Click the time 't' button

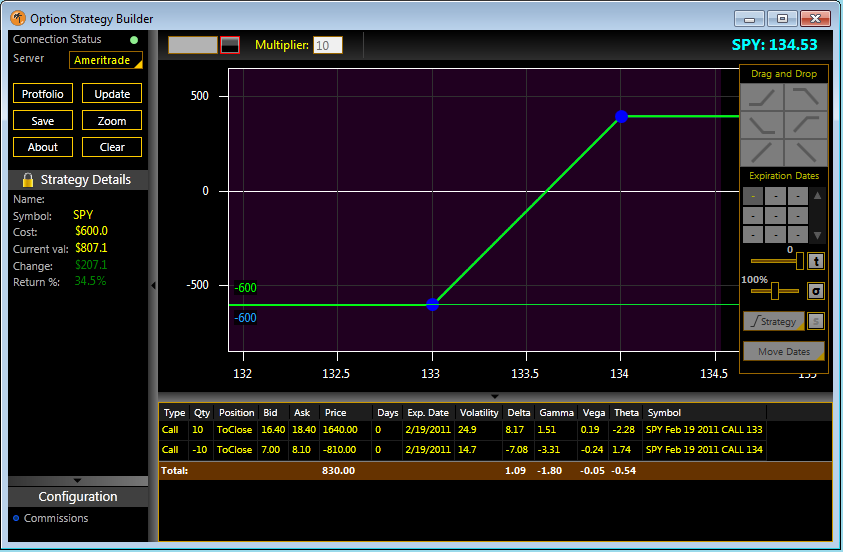click(x=816, y=261)
